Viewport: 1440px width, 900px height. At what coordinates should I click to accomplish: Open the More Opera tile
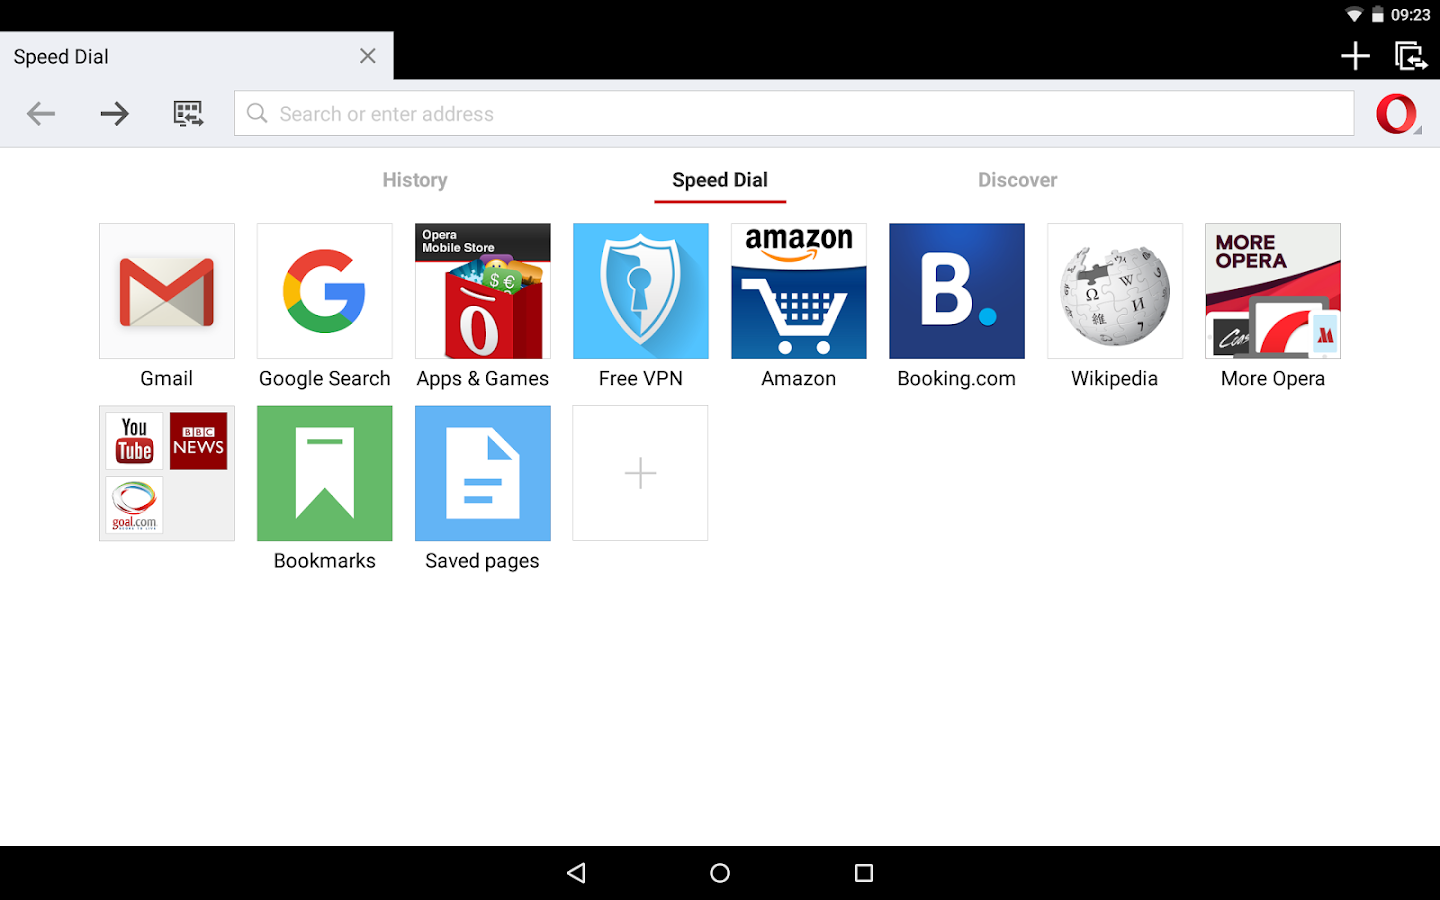click(1272, 291)
